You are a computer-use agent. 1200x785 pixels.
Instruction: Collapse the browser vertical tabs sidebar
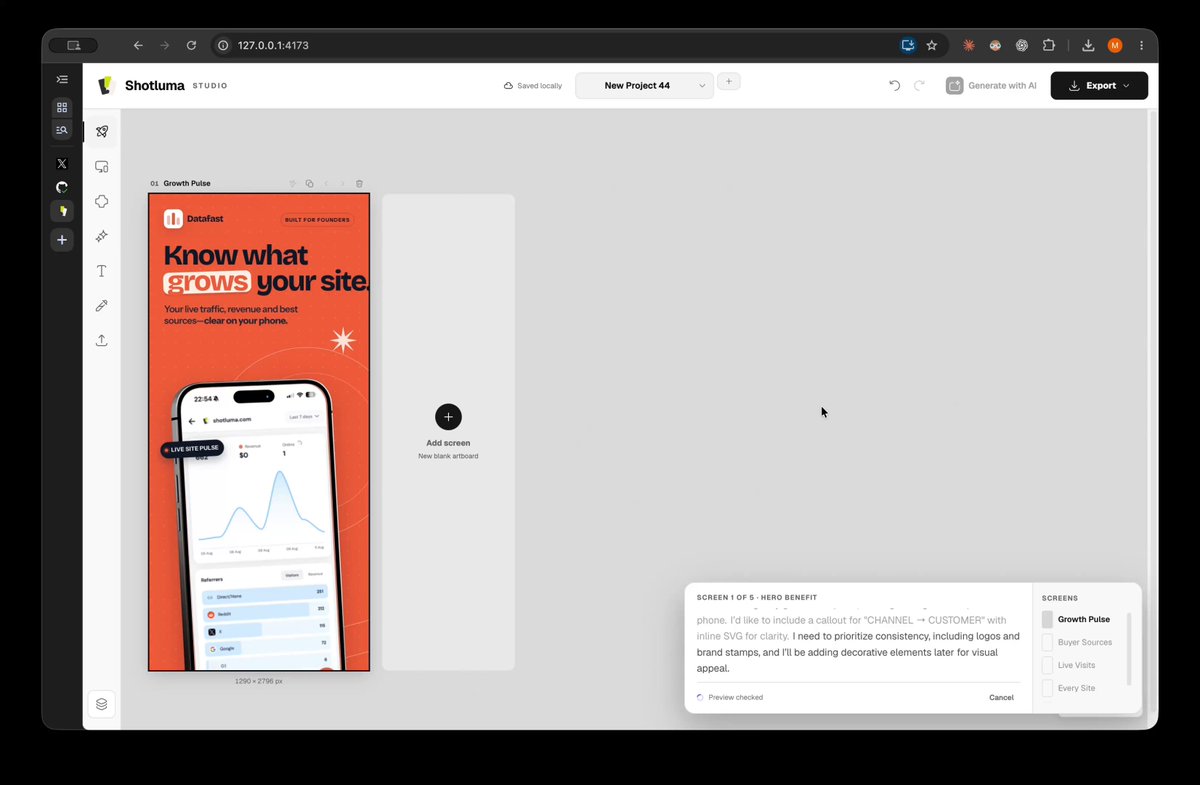[62, 79]
